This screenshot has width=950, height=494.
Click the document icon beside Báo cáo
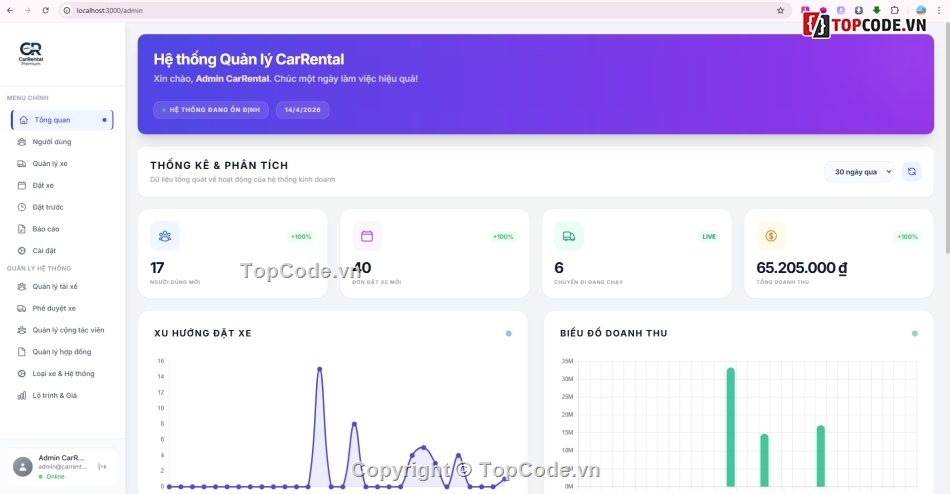pyautogui.click(x=22, y=229)
